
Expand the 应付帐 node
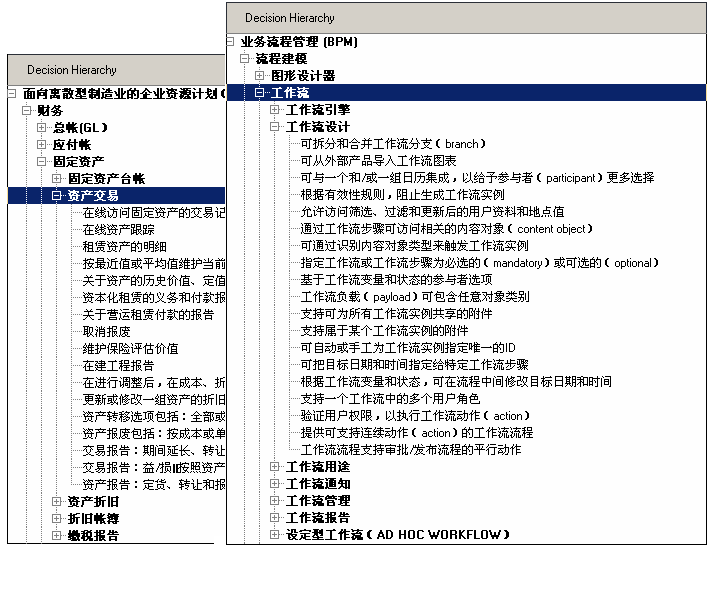(42, 144)
